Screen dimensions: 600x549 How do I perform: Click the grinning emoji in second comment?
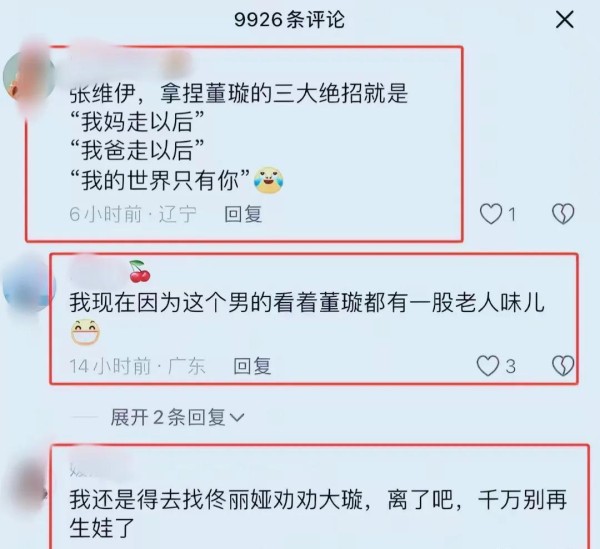pyautogui.click(x=86, y=332)
